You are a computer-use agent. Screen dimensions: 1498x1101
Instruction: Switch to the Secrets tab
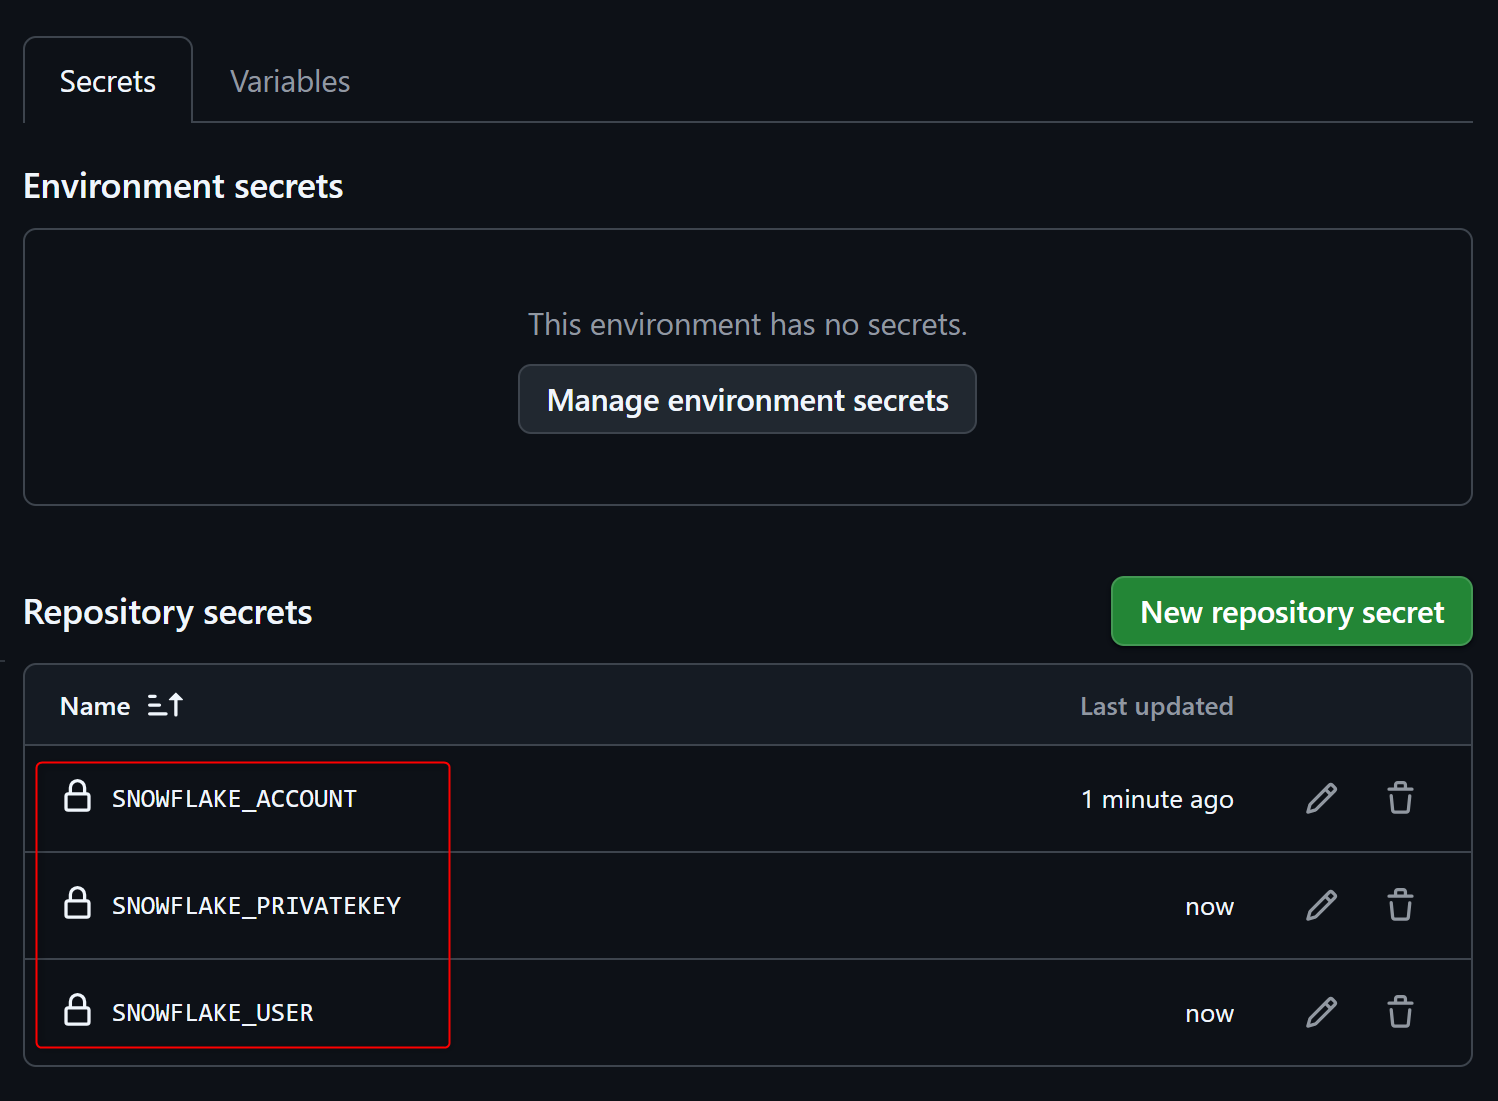coord(108,81)
